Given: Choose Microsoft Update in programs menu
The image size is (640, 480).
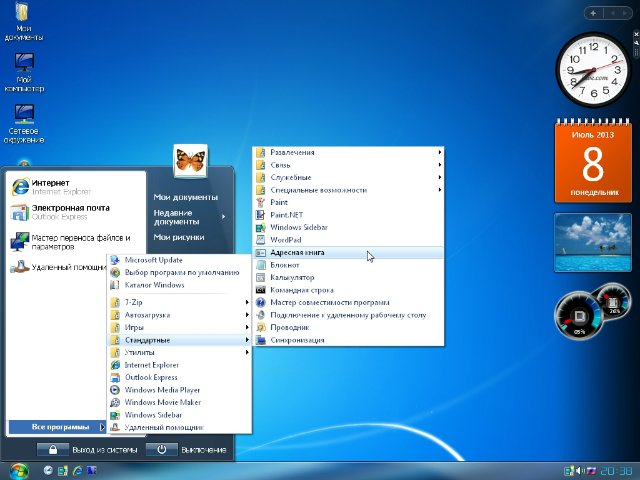Looking at the screenshot, I should [x=153, y=260].
